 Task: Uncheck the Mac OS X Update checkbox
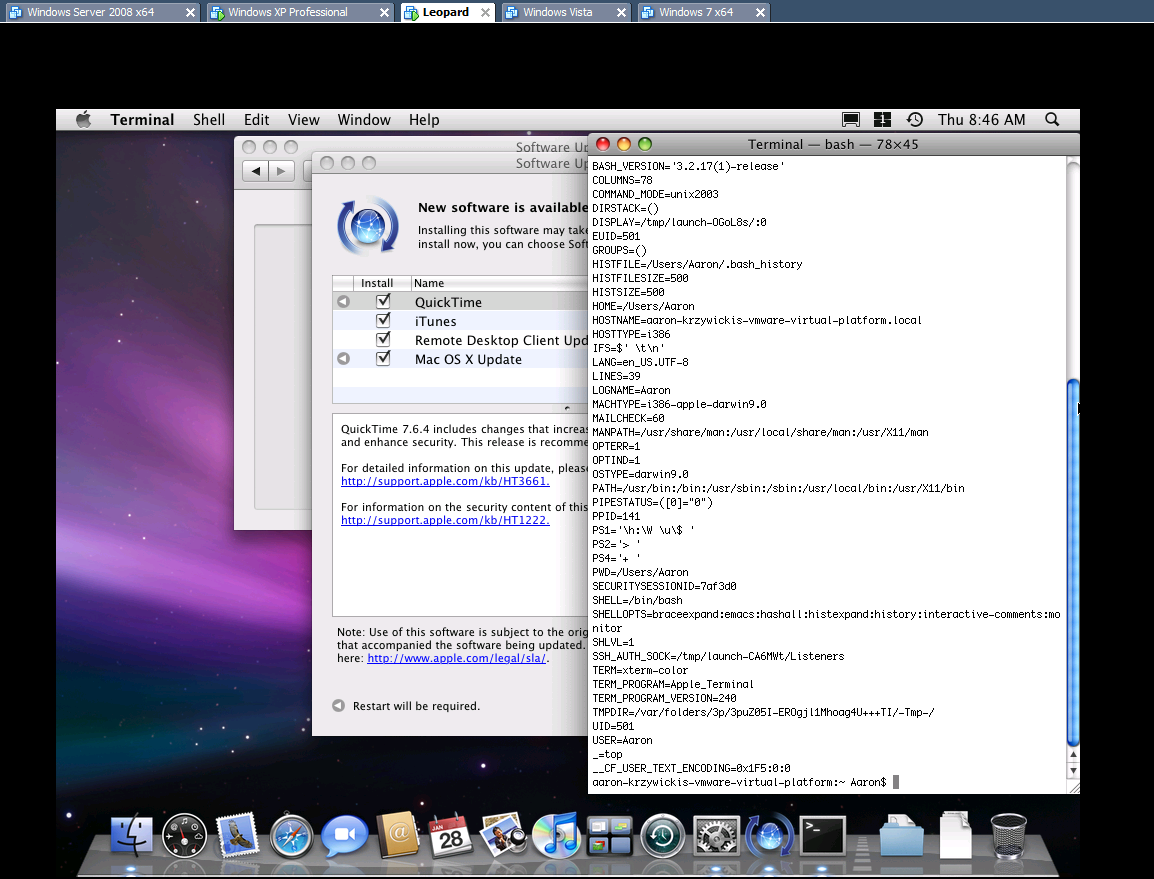point(383,359)
